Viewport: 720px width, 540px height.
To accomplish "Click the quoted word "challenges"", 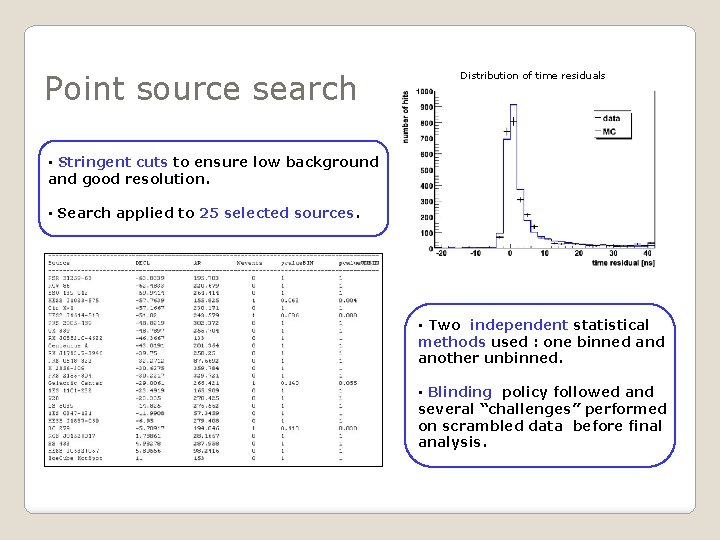I will point(532,409).
